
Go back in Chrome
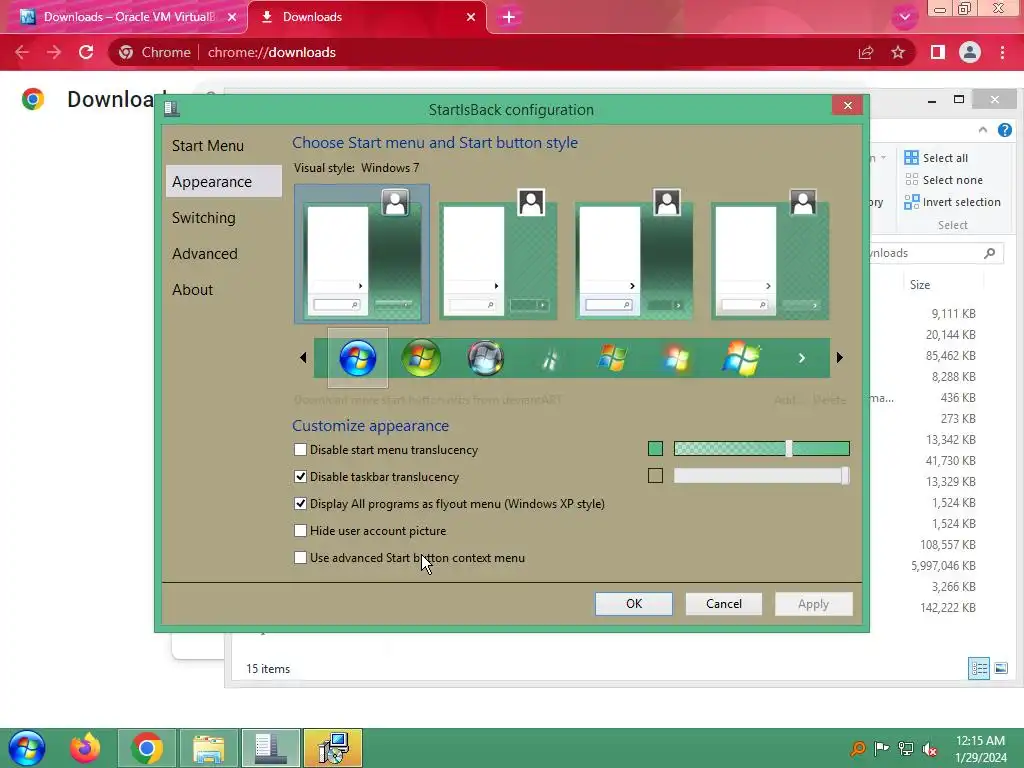coord(22,52)
